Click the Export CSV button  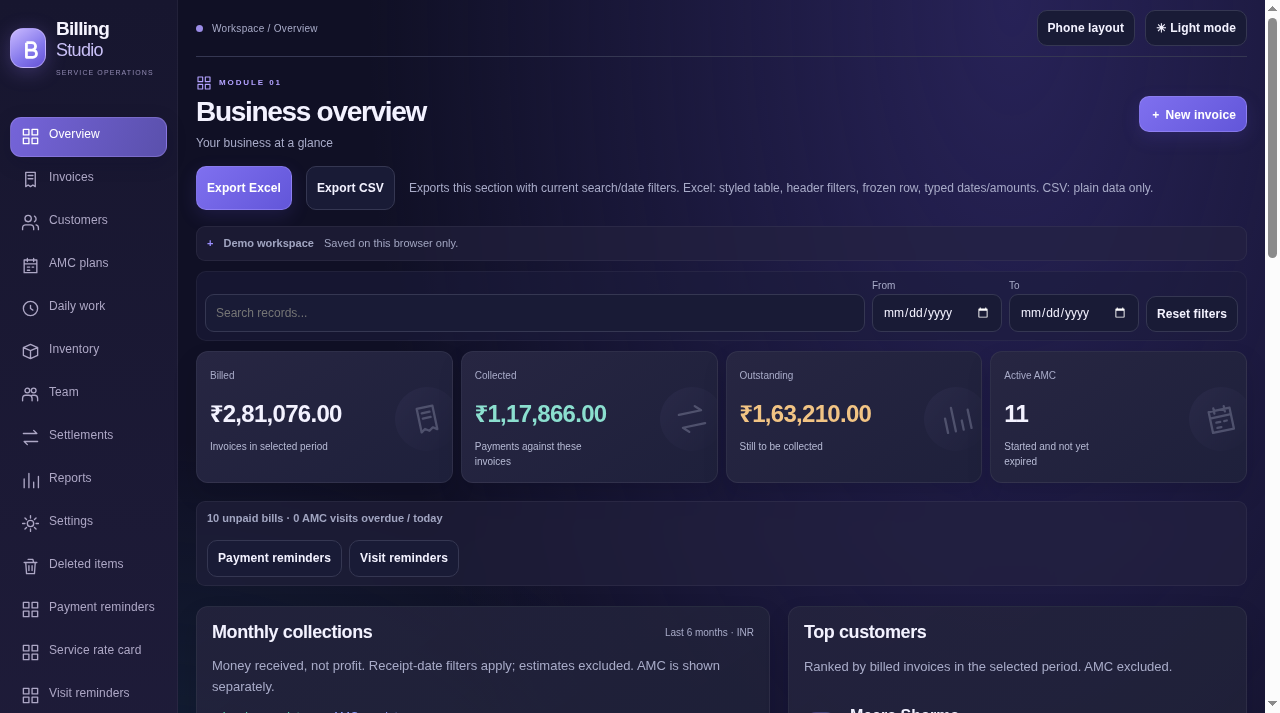[x=350, y=188]
